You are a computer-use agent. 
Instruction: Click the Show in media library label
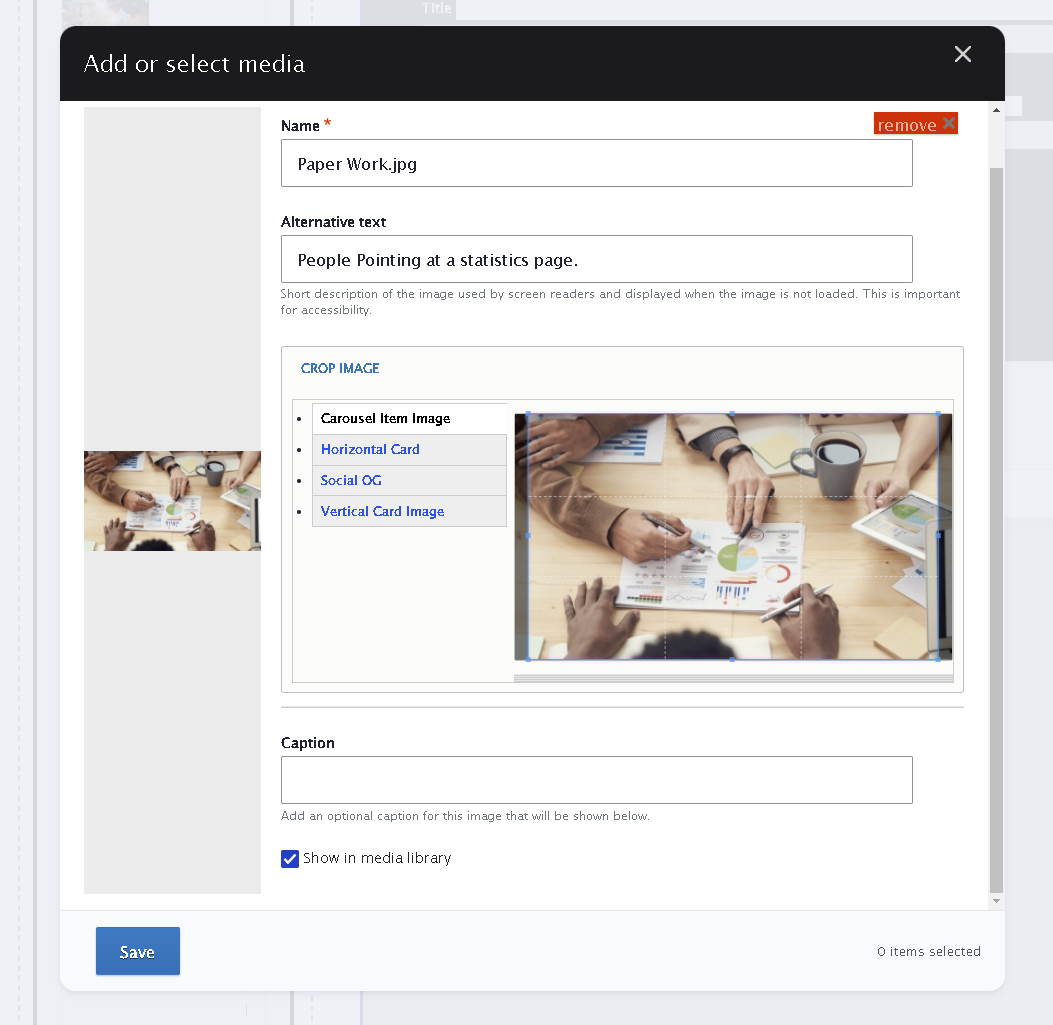(x=377, y=858)
